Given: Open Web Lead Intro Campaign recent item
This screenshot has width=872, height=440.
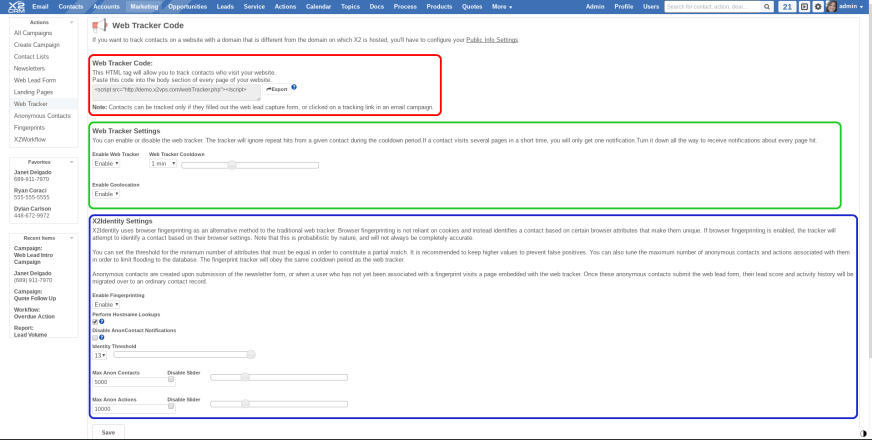Looking at the screenshot, I should click(x=33, y=258).
